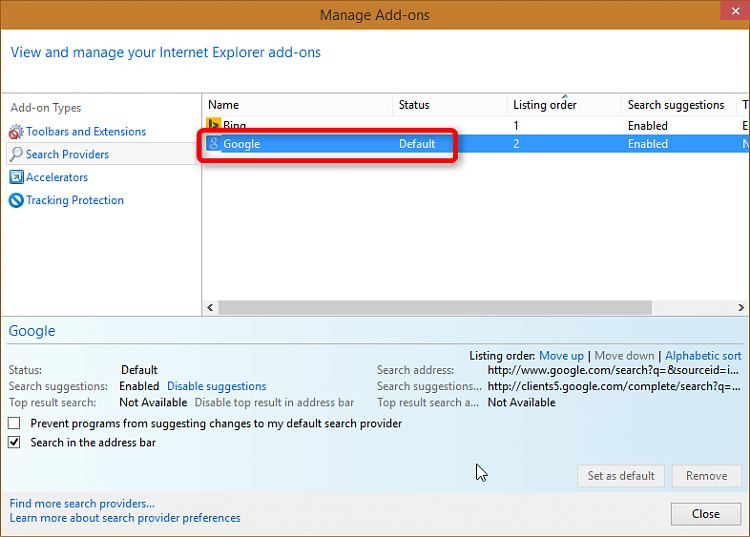Click Disable suggestions link
Viewport: 750px width, 537px height.
coord(217,386)
